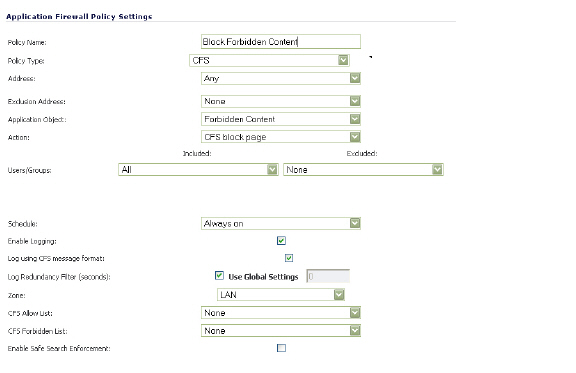Click the CFS Forbidden List dropdown arrow
Screen dimensions: 576x373
355,331
